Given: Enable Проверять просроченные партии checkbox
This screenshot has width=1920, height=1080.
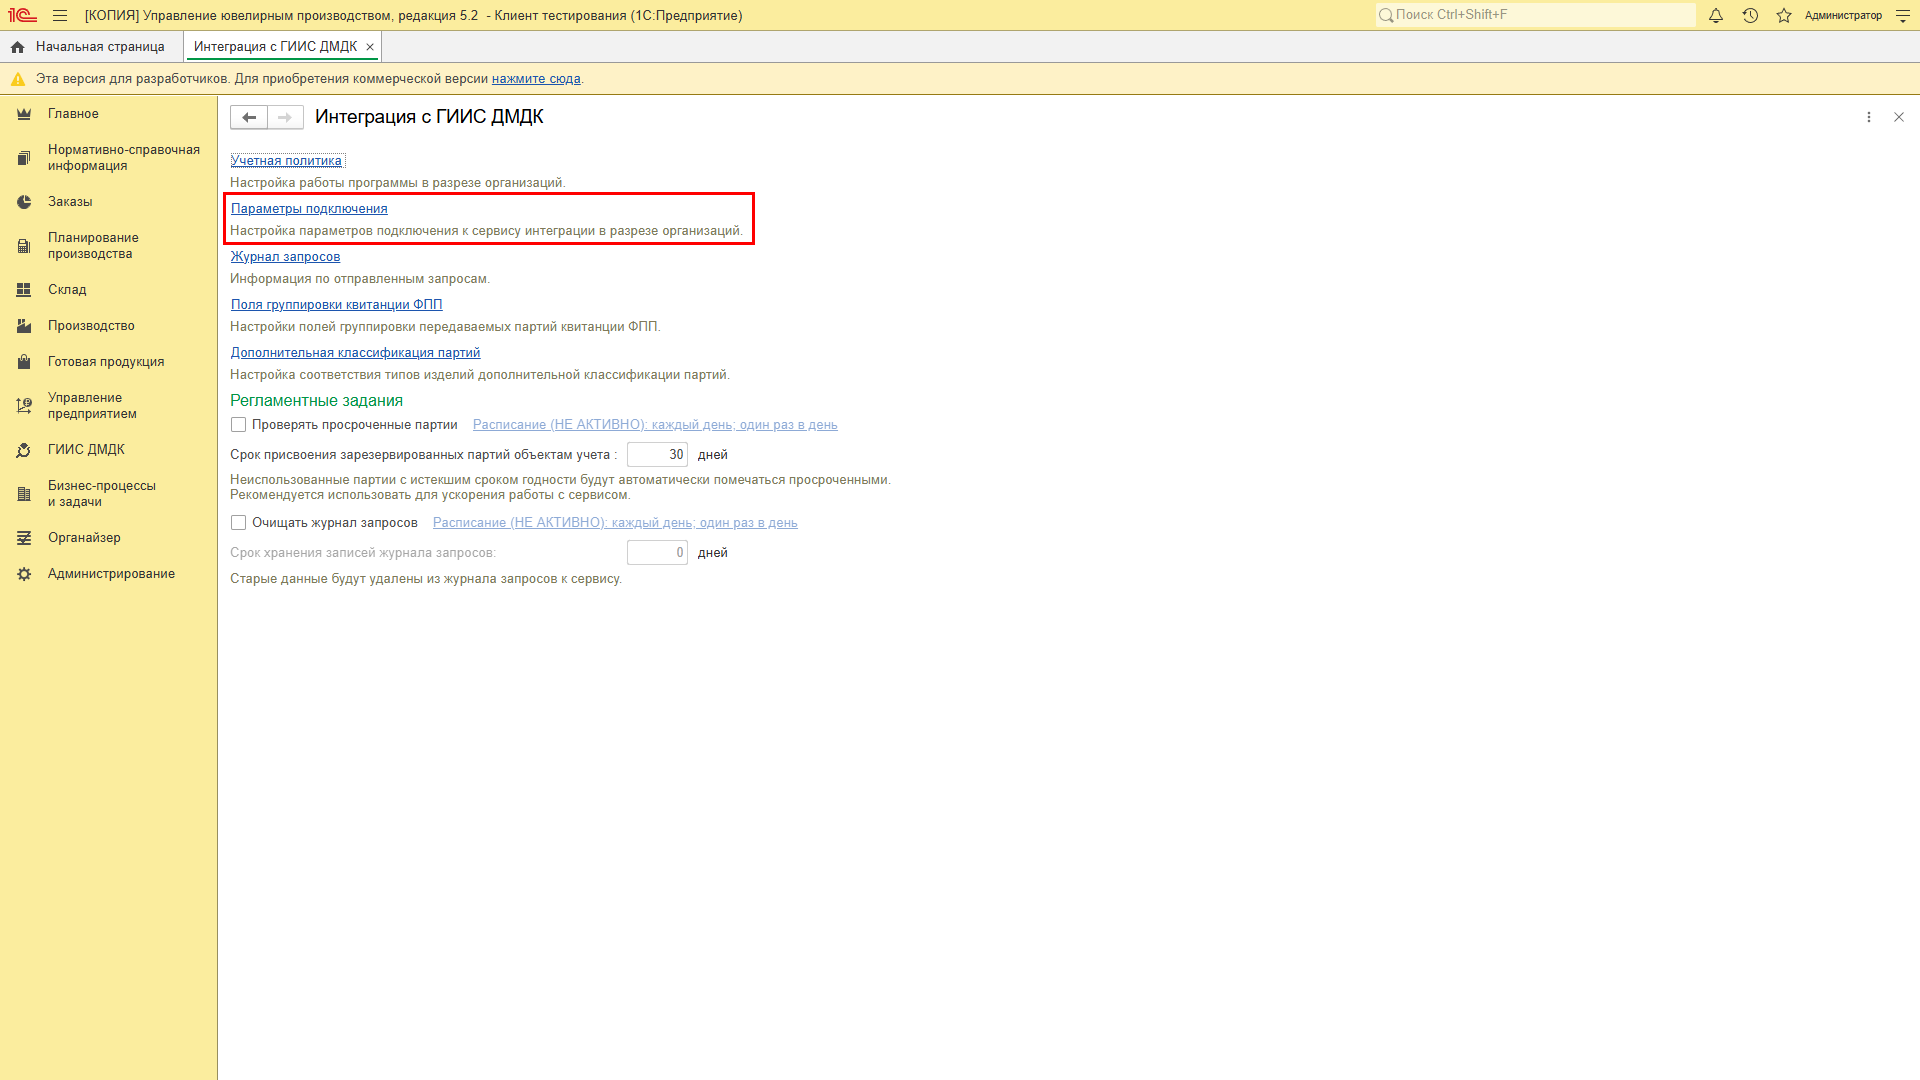Looking at the screenshot, I should [238, 425].
